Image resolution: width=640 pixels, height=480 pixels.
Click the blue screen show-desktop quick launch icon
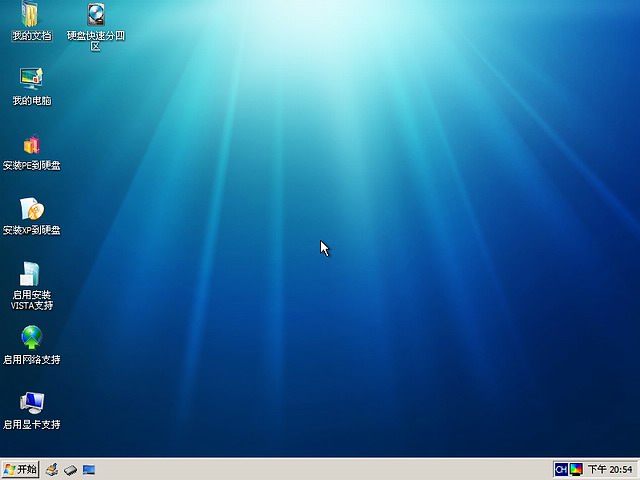[89, 469]
